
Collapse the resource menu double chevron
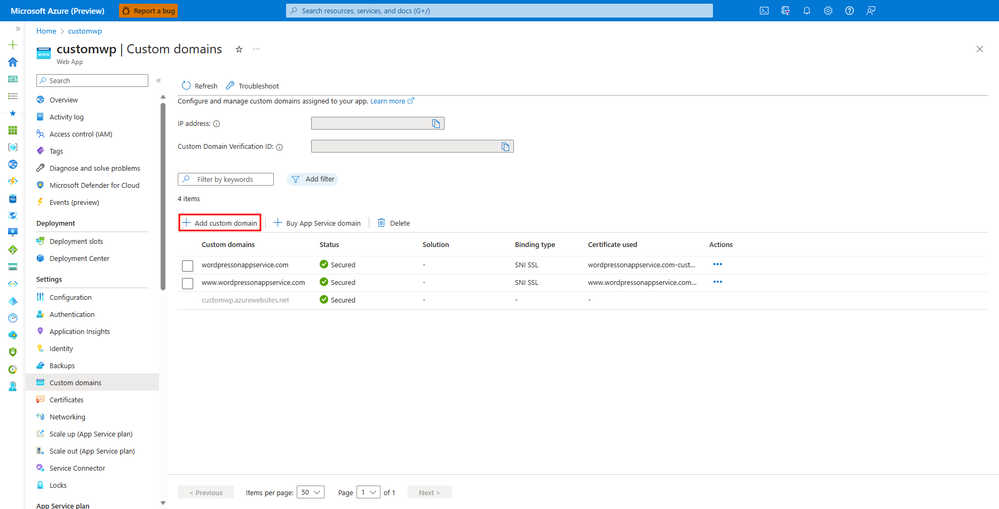[x=158, y=81]
